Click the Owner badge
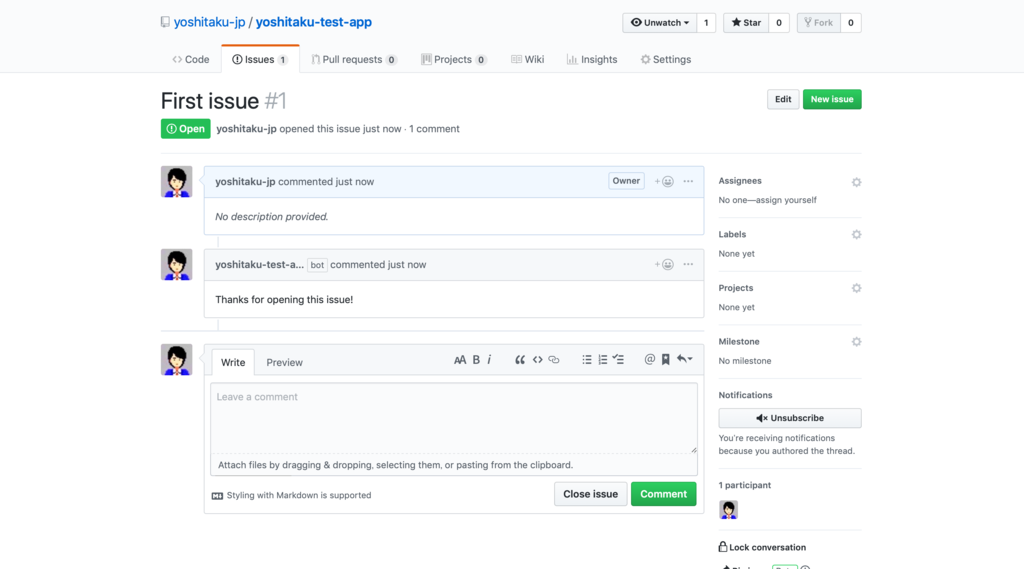Image resolution: width=1024 pixels, height=569 pixels. tap(626, 181)
